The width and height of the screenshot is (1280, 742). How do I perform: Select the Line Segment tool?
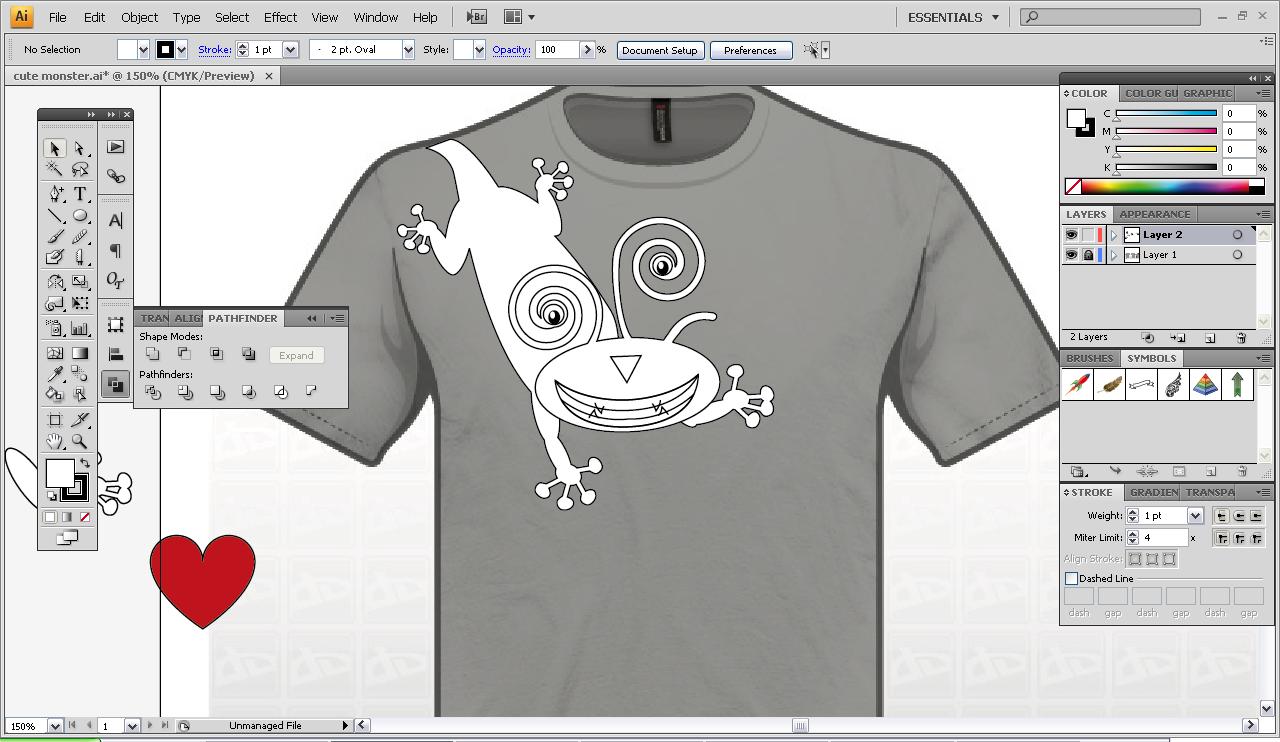pyautogui.click(x=55, y=216)
